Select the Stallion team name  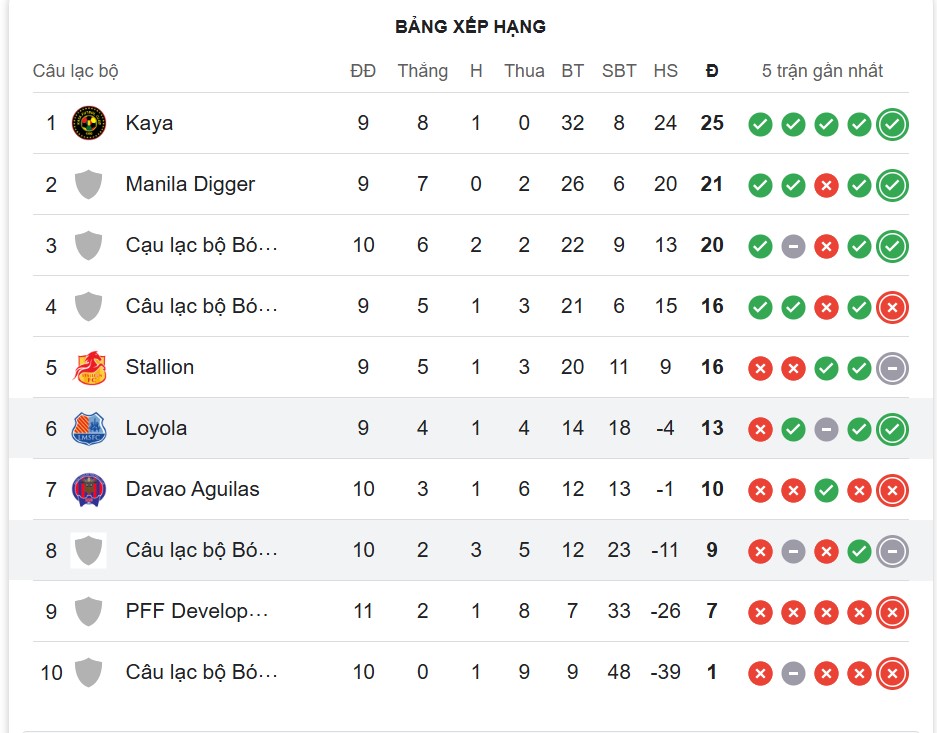[x=160, y=367]
